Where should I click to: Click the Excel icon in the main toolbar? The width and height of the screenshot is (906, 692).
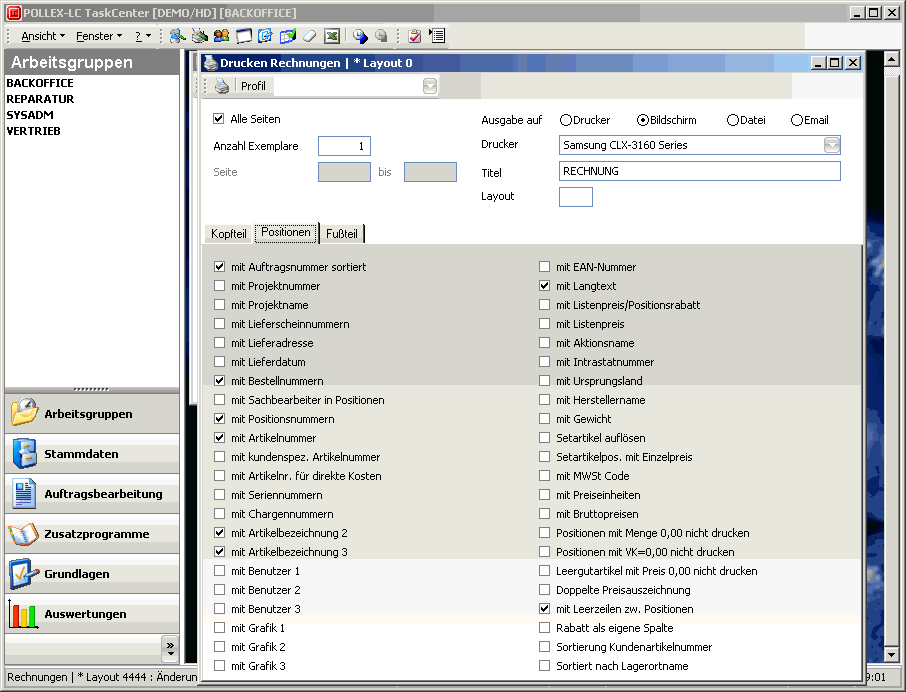coord(331,36)
